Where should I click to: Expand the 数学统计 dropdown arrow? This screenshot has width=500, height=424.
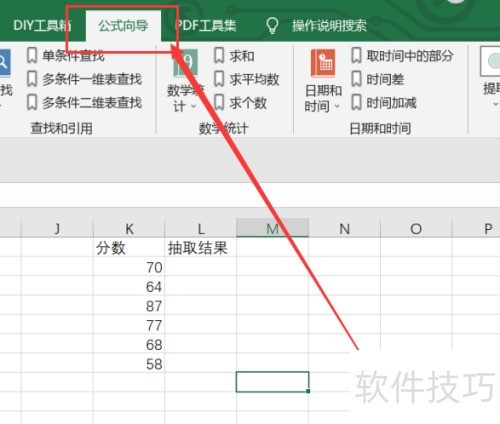click(x=193, y=106)
